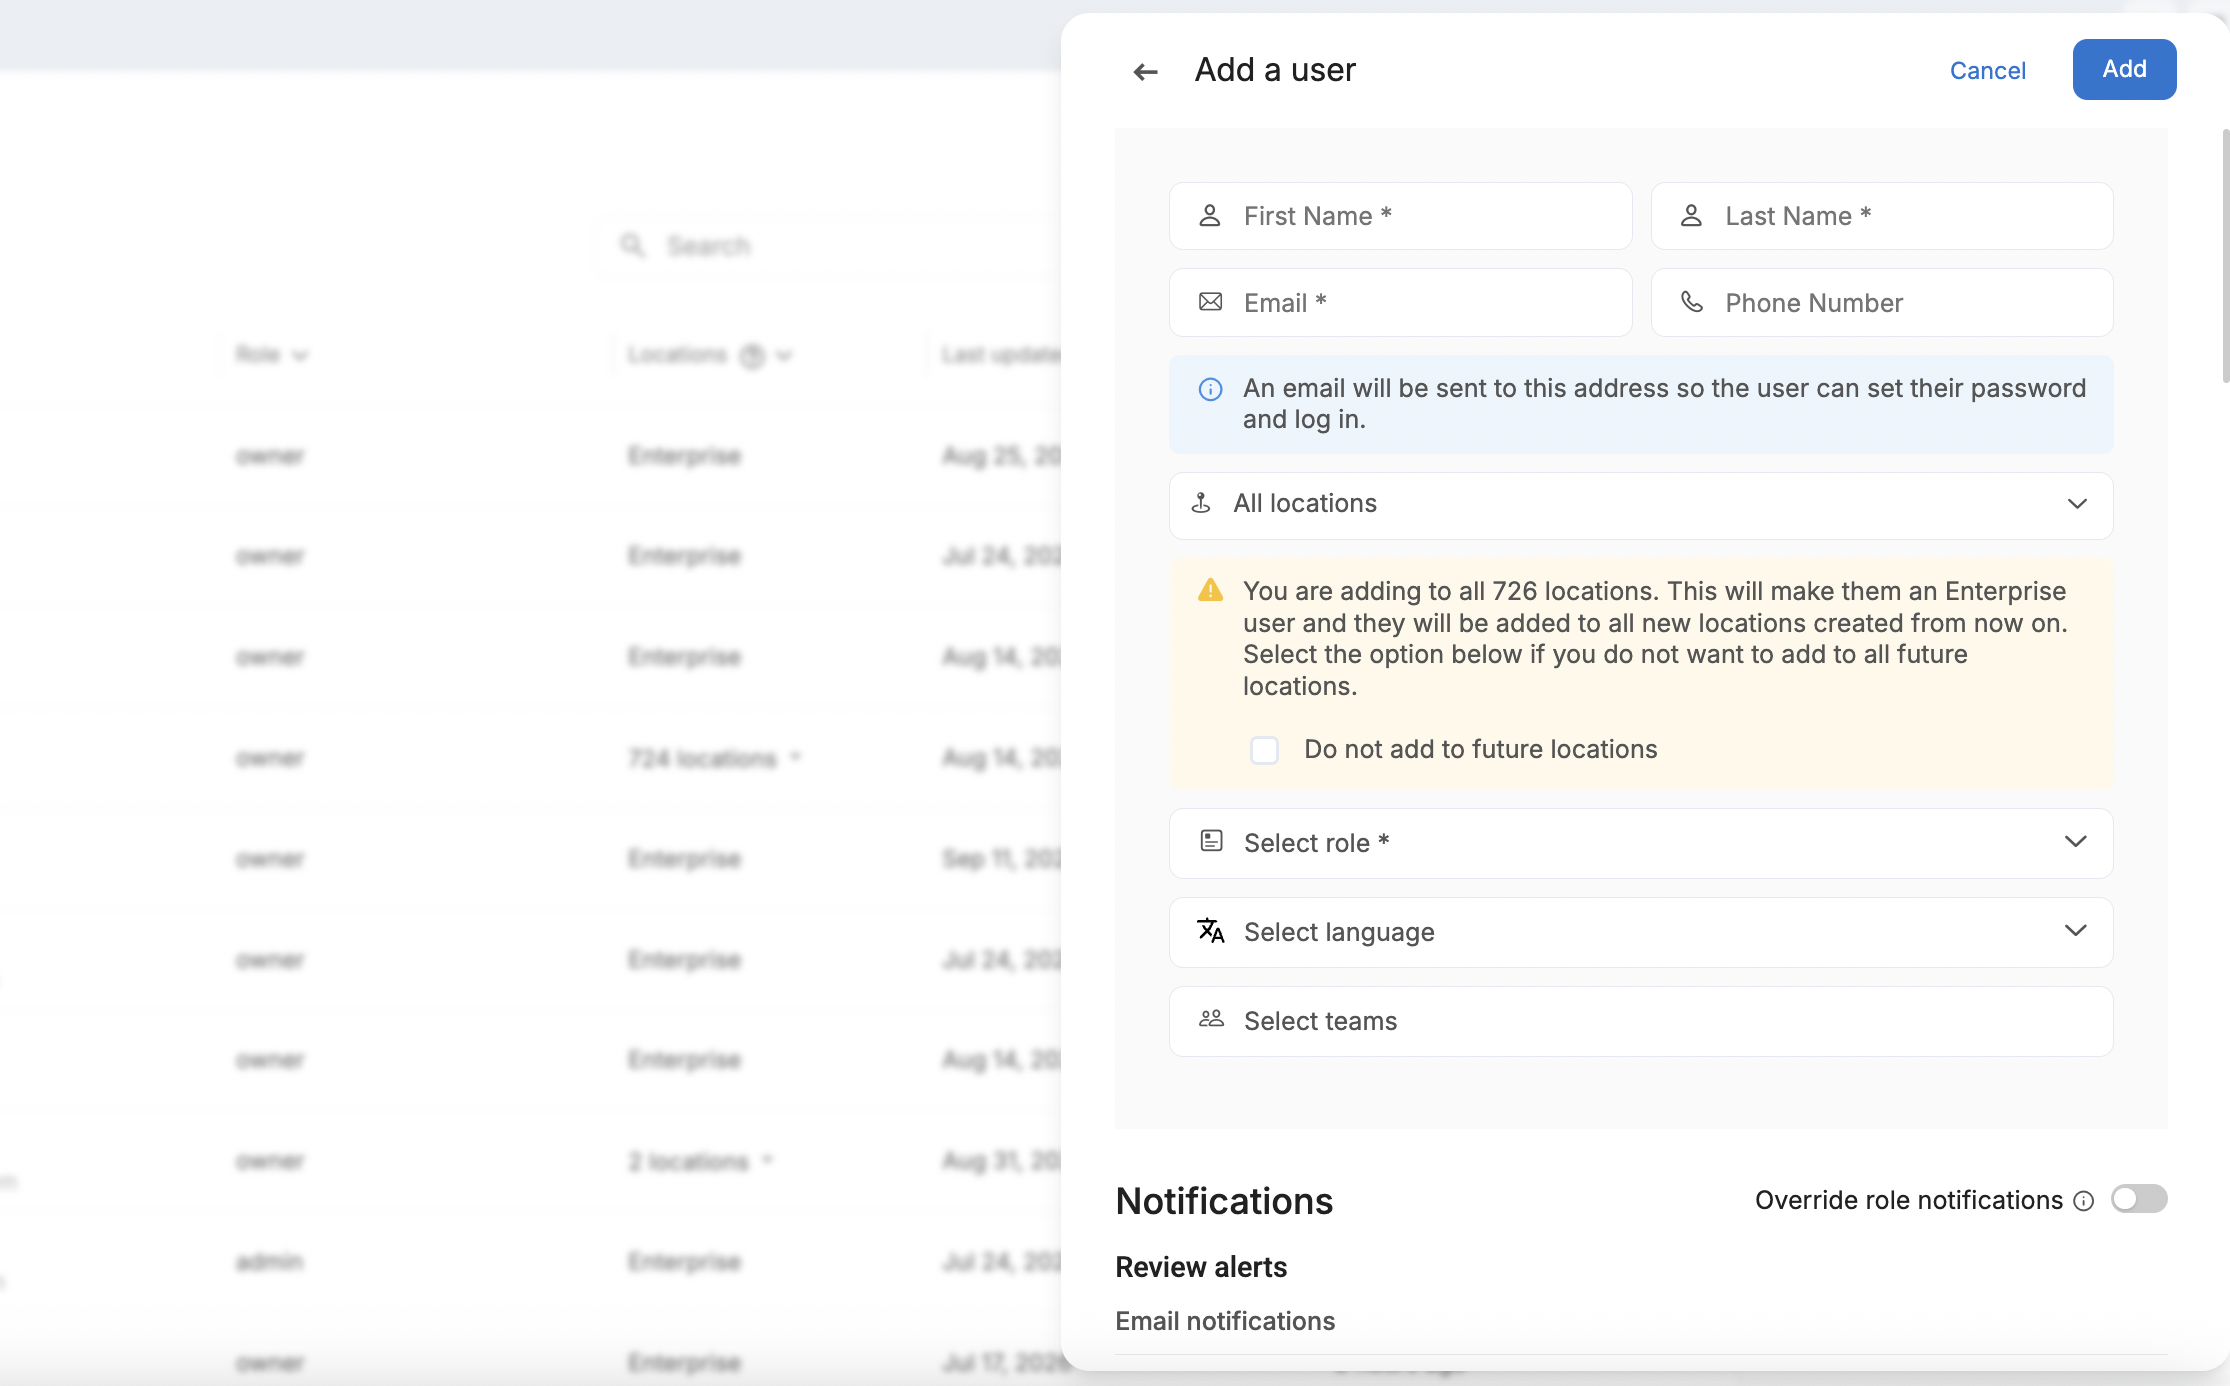Click into the Phone Number field
This screenshot has height=1386, width=2230.
[1881, 302]
